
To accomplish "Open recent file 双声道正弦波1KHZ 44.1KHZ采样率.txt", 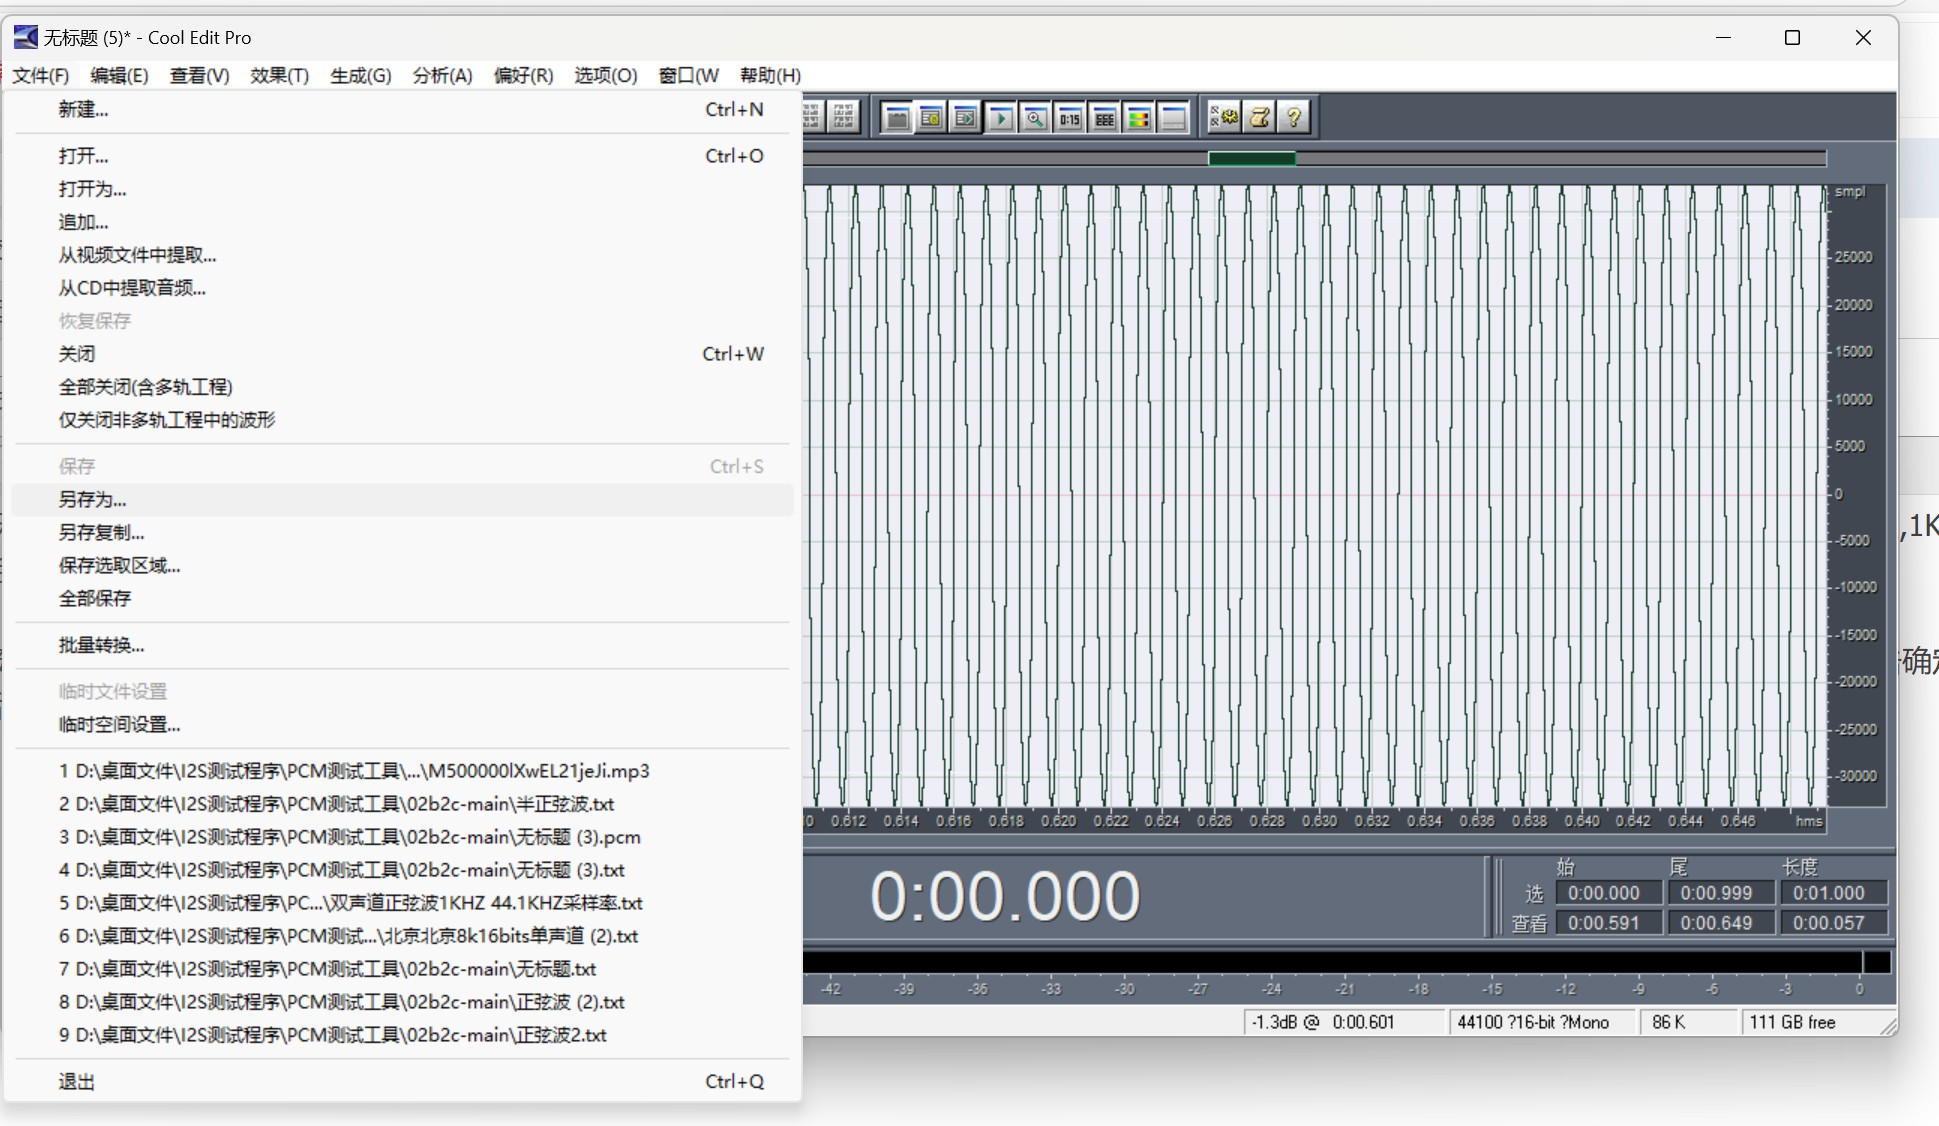I will (x=402, y=903).
